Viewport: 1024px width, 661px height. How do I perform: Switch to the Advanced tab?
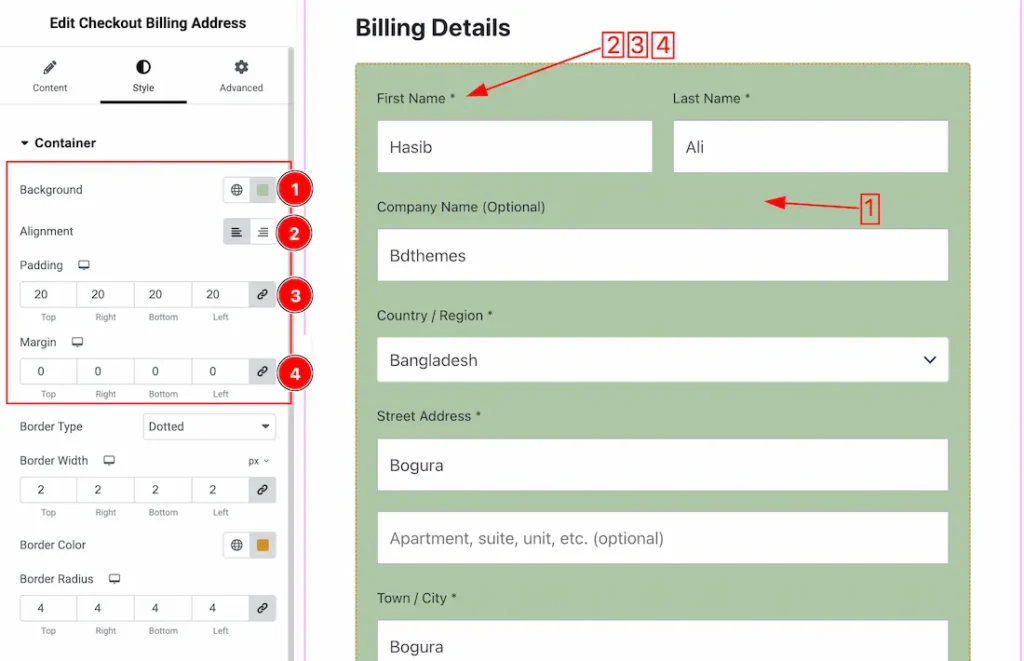tap(241, 77)
